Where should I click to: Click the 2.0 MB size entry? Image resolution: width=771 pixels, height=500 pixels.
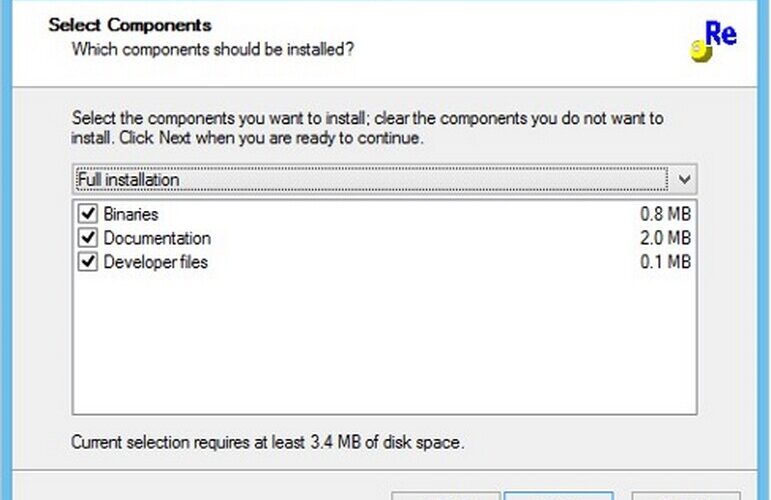click(665, 238)
